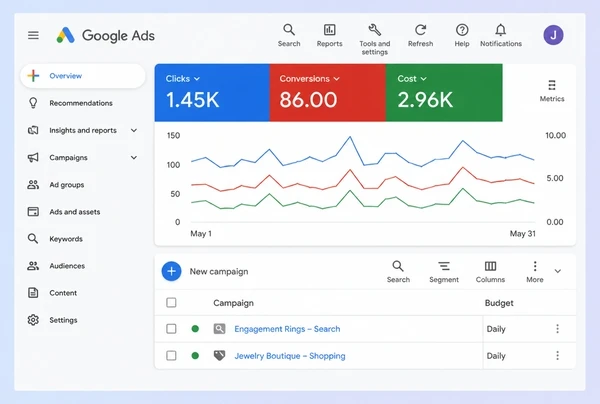This screenshot has width=600, height=404.
Task: Click the Insights and reports icon
Action: click(33, 130)
